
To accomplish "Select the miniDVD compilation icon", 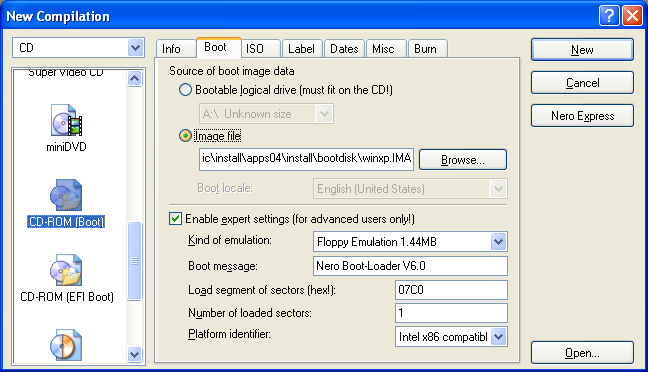I will pos(67,120).
